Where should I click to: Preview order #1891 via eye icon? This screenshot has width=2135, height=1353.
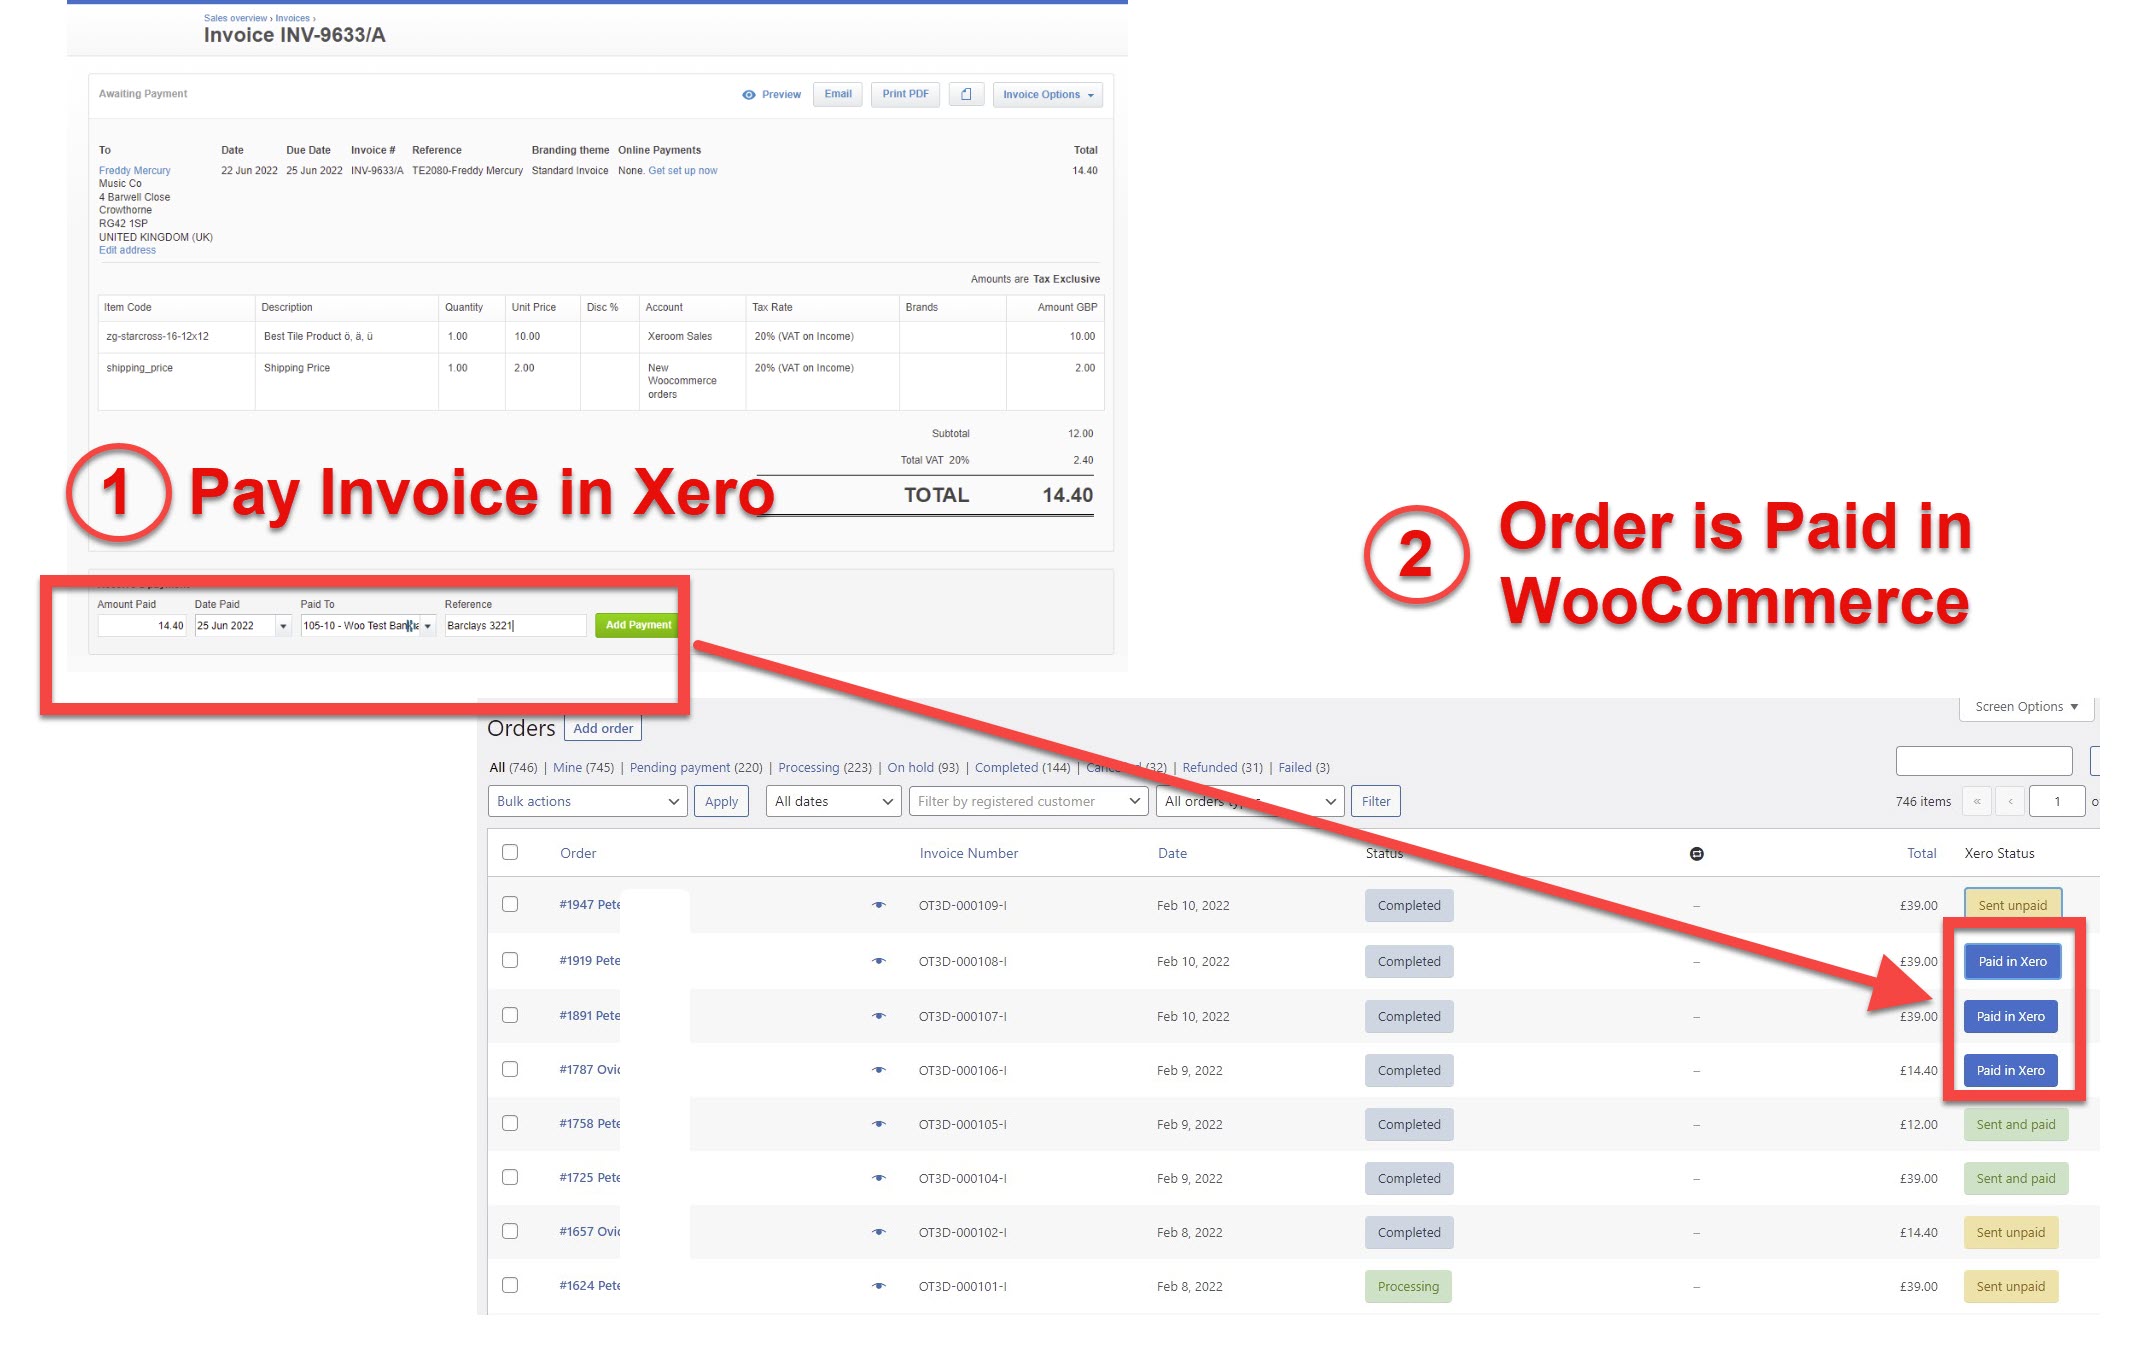pyautogui.click(x=879, y=1016)
